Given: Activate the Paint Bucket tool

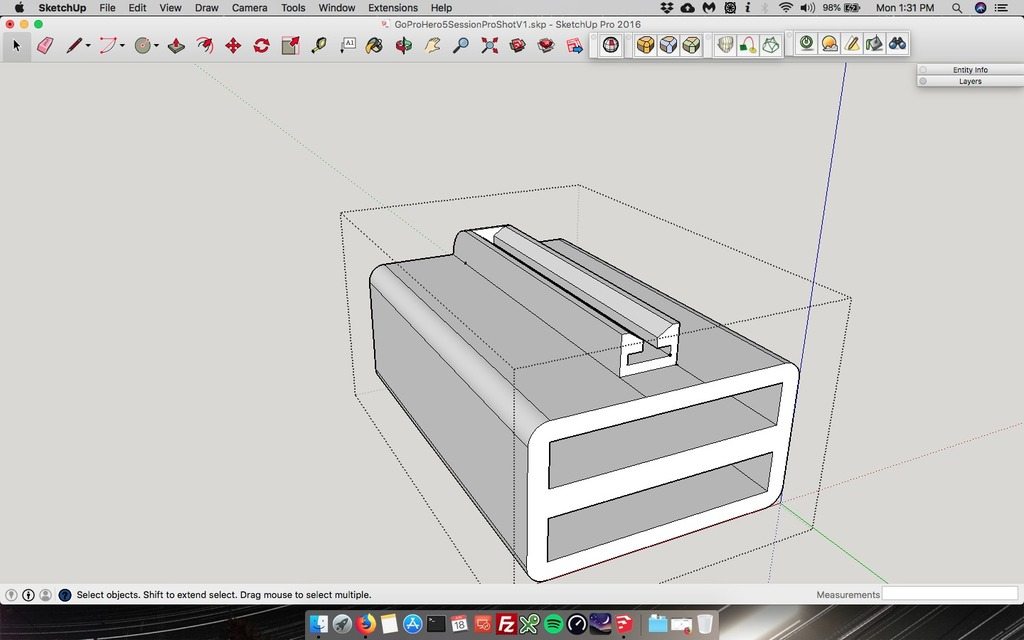Looking at the screenshot, I should pos(373,45).
